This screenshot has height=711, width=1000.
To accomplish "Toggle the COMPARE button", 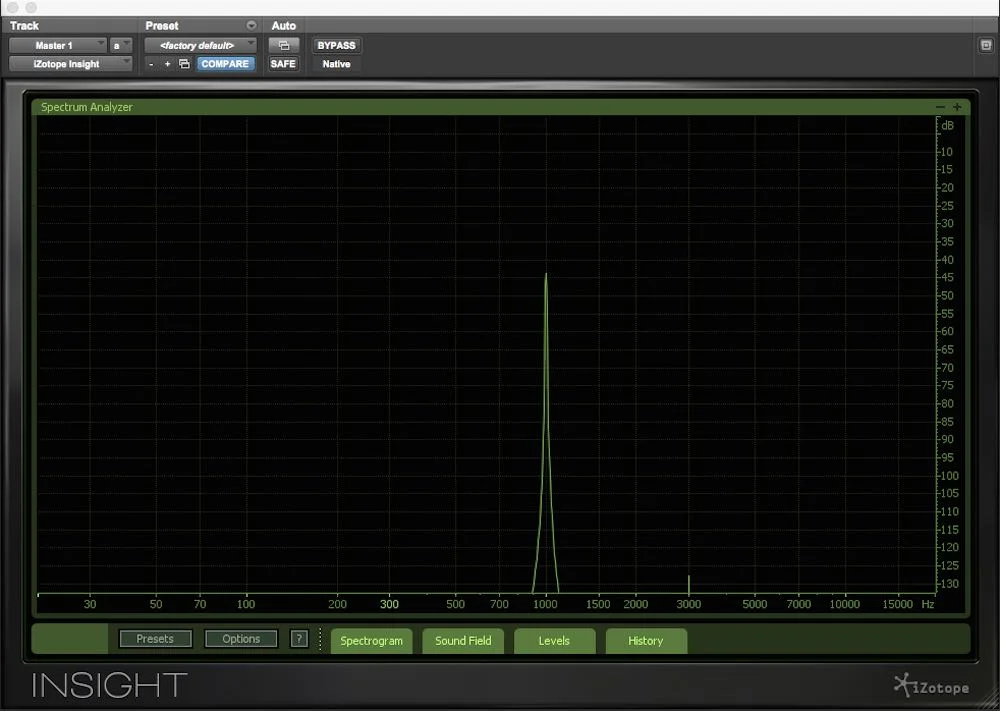I will click(x=225, y=64).
